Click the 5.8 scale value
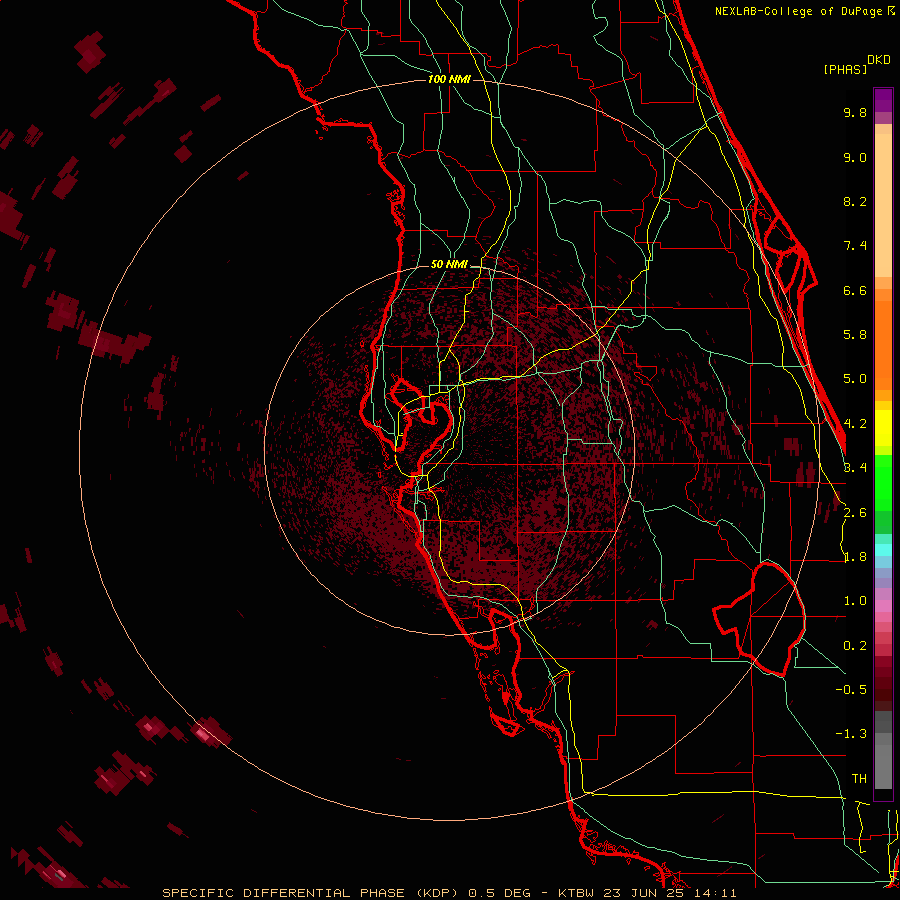The width and height of the screenshot is (900, 900). 855,335
